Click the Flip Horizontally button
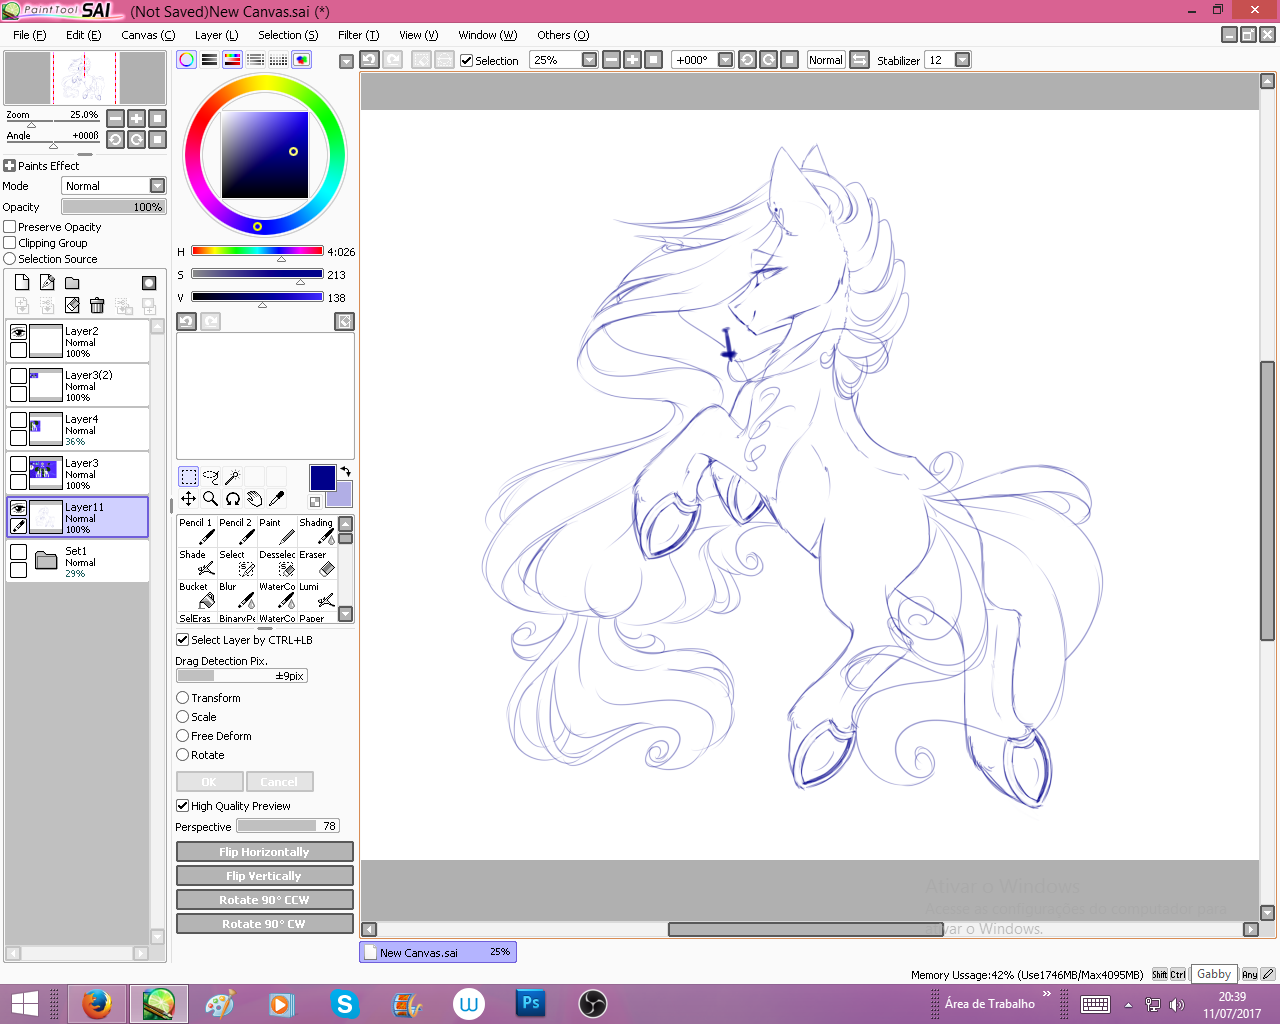Screen dimensions: 1280x1024 264,852
